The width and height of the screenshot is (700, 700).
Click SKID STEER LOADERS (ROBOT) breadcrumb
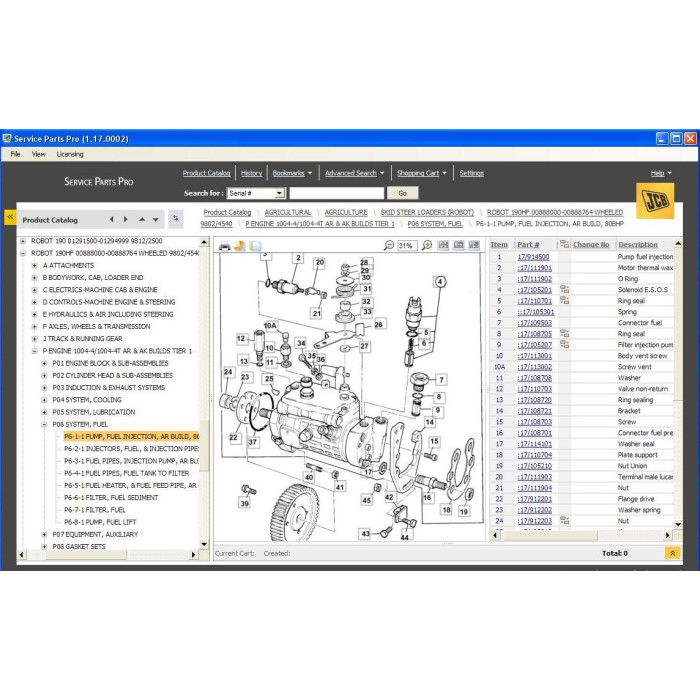pos(427,212)
